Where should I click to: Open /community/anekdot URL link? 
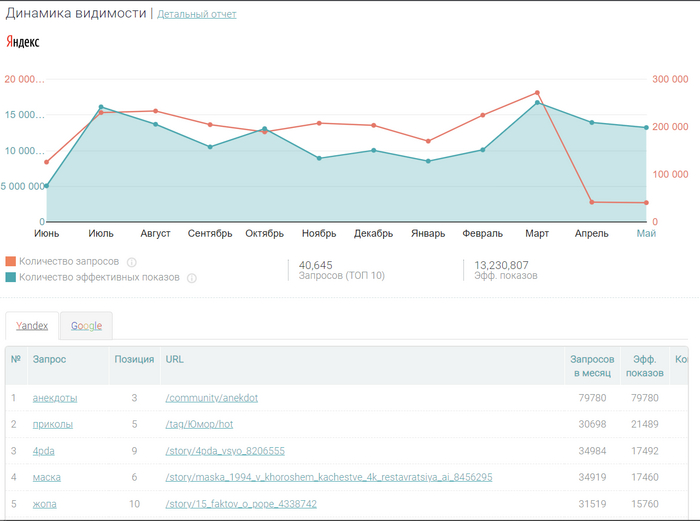pyautogui.click(x=212, y=398)
